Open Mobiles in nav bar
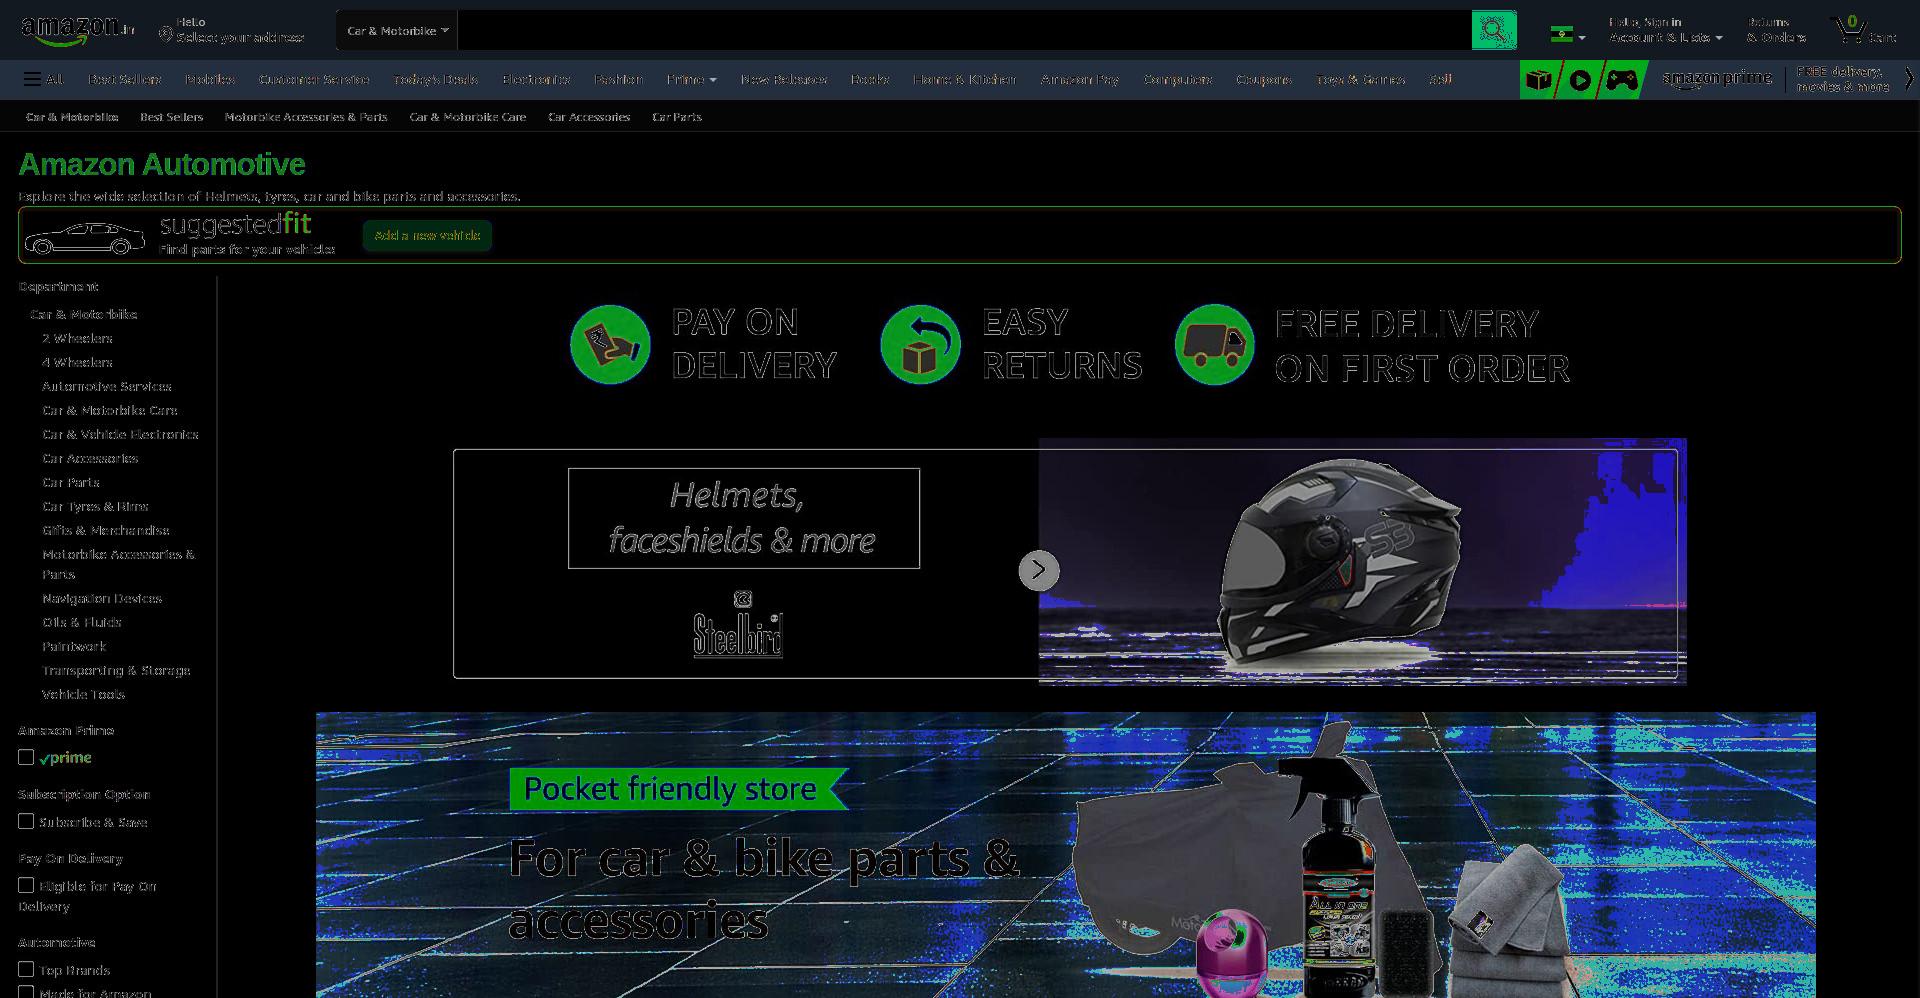Viewport: 1920px width, 998px height. pos(209,79)
